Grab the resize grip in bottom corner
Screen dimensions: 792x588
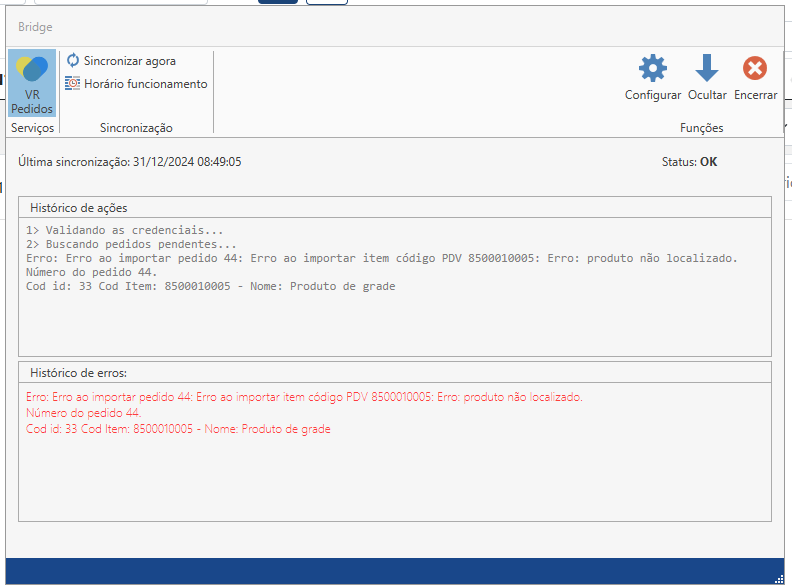778,578
